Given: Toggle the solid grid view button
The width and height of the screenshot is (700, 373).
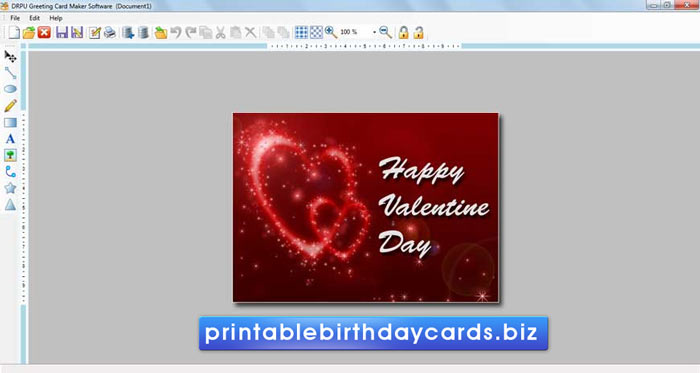Looking at the screenshot, I should coord(301,33).
